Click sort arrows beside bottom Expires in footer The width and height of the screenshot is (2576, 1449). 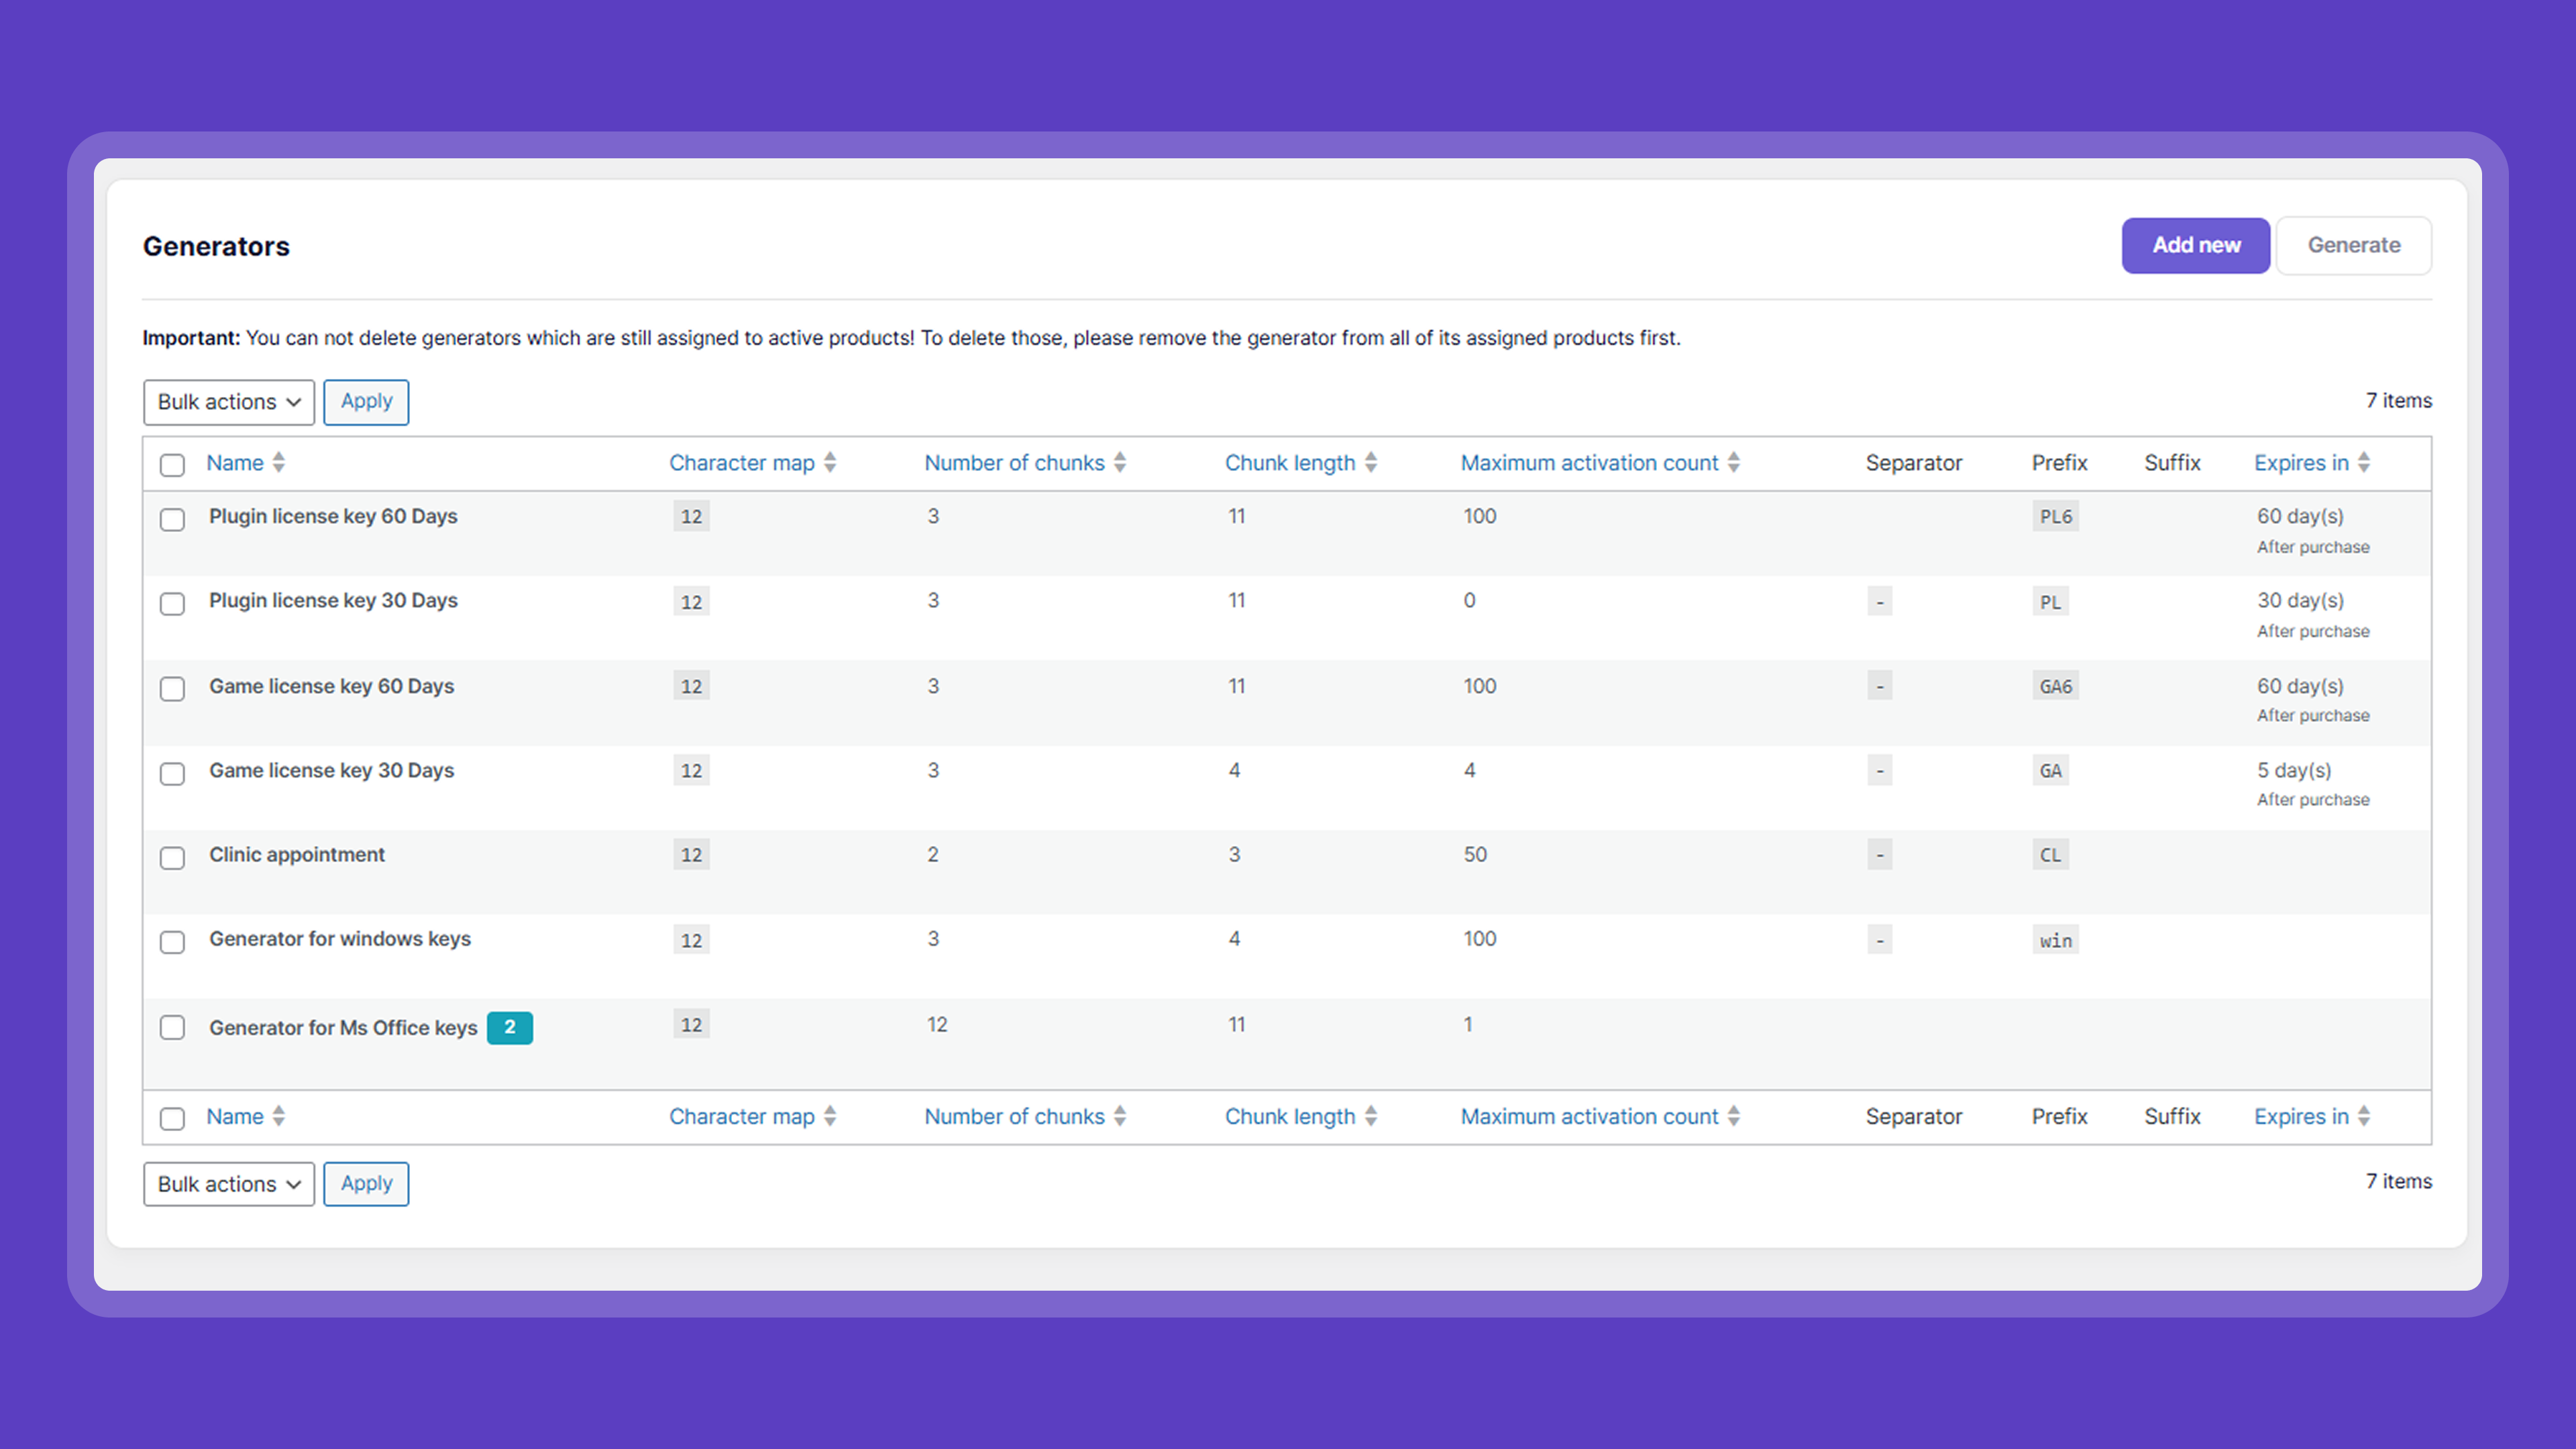coord(2364,1116)
